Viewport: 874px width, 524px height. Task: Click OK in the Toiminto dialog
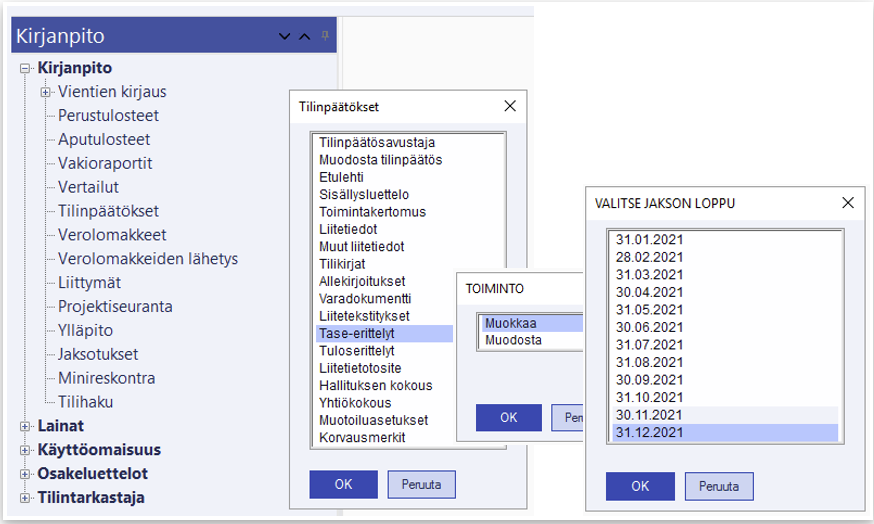[508, 416]
